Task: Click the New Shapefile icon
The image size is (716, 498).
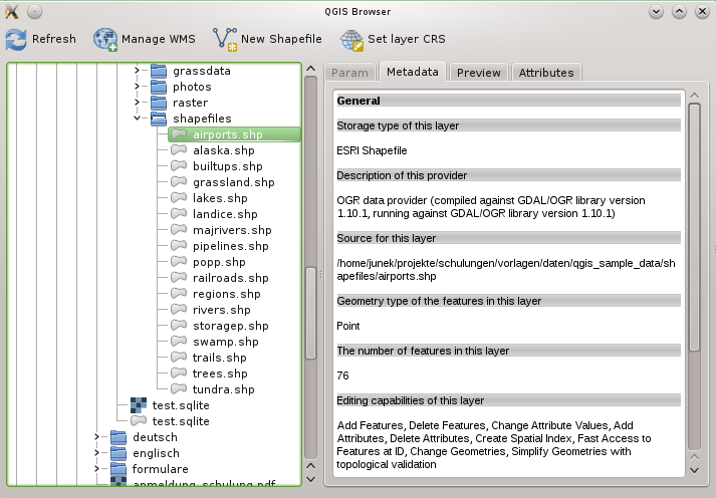Action: coord(225,39)
